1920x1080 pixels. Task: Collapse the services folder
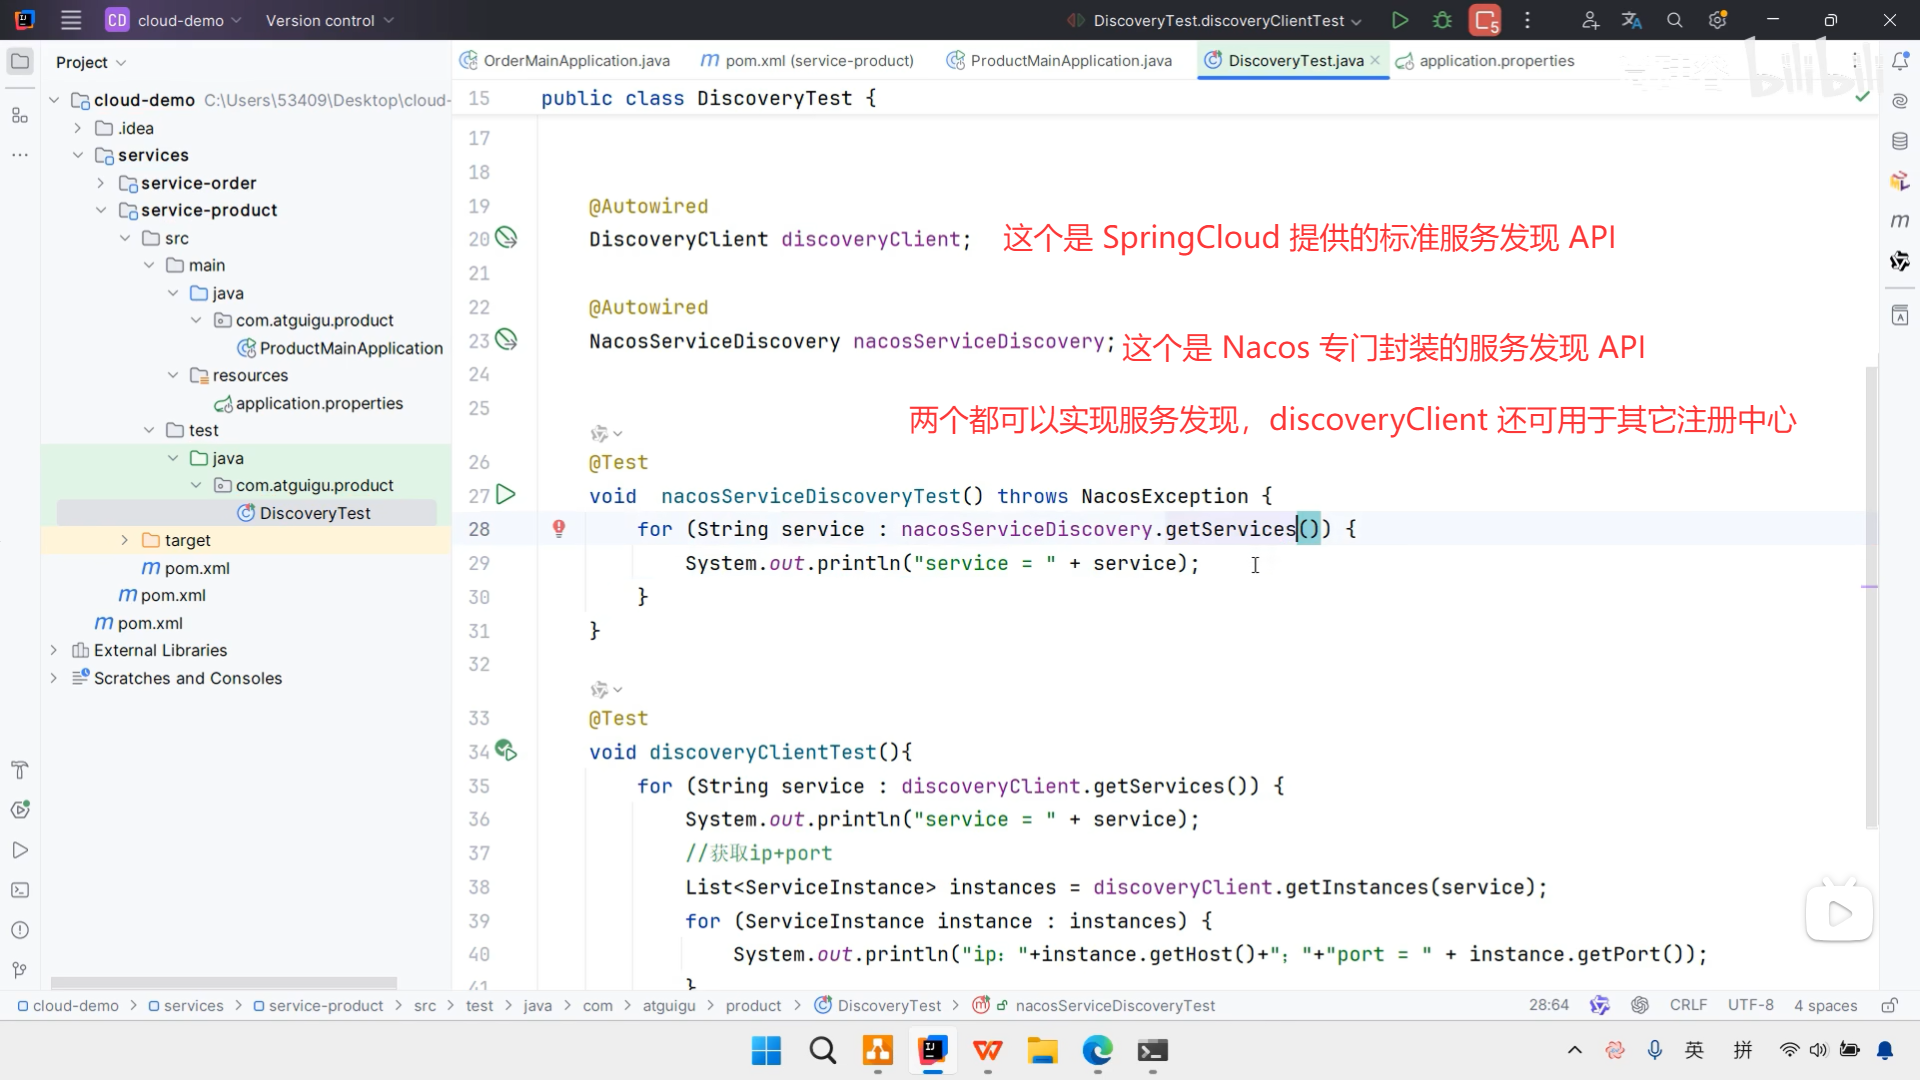(78, 155)
